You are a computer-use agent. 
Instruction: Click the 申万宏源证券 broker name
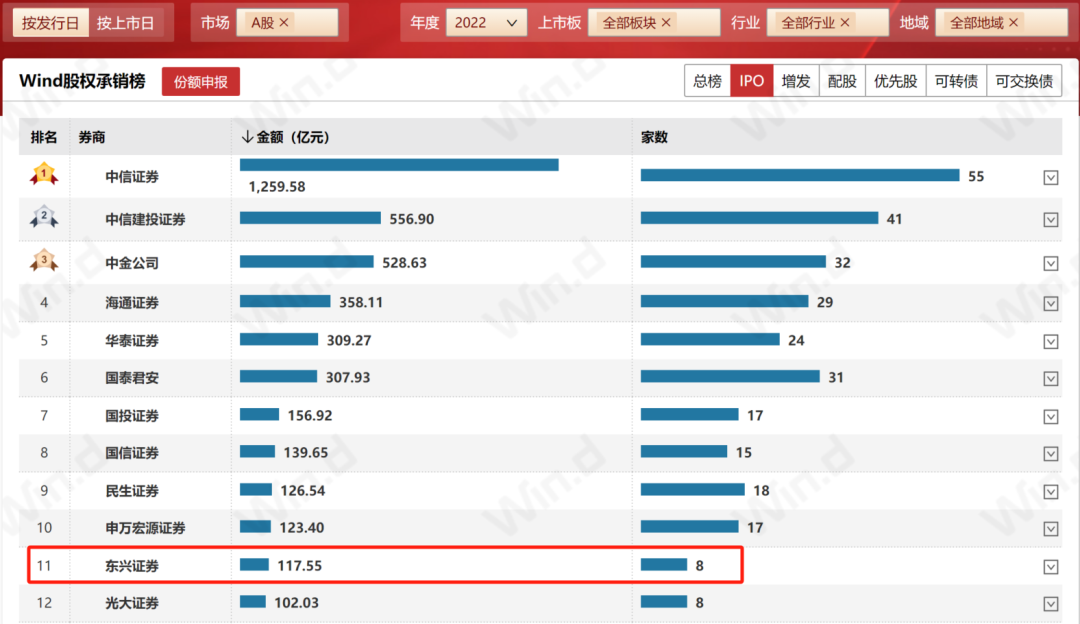145,528
